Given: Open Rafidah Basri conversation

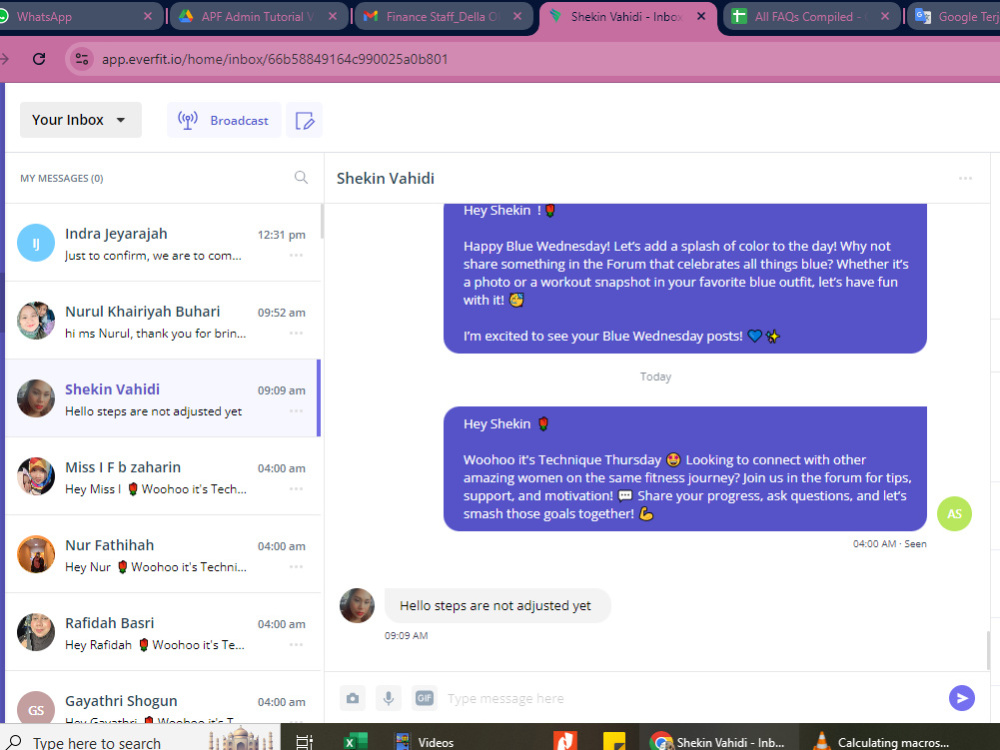Looking at the screenshot, I should [163, 632].
